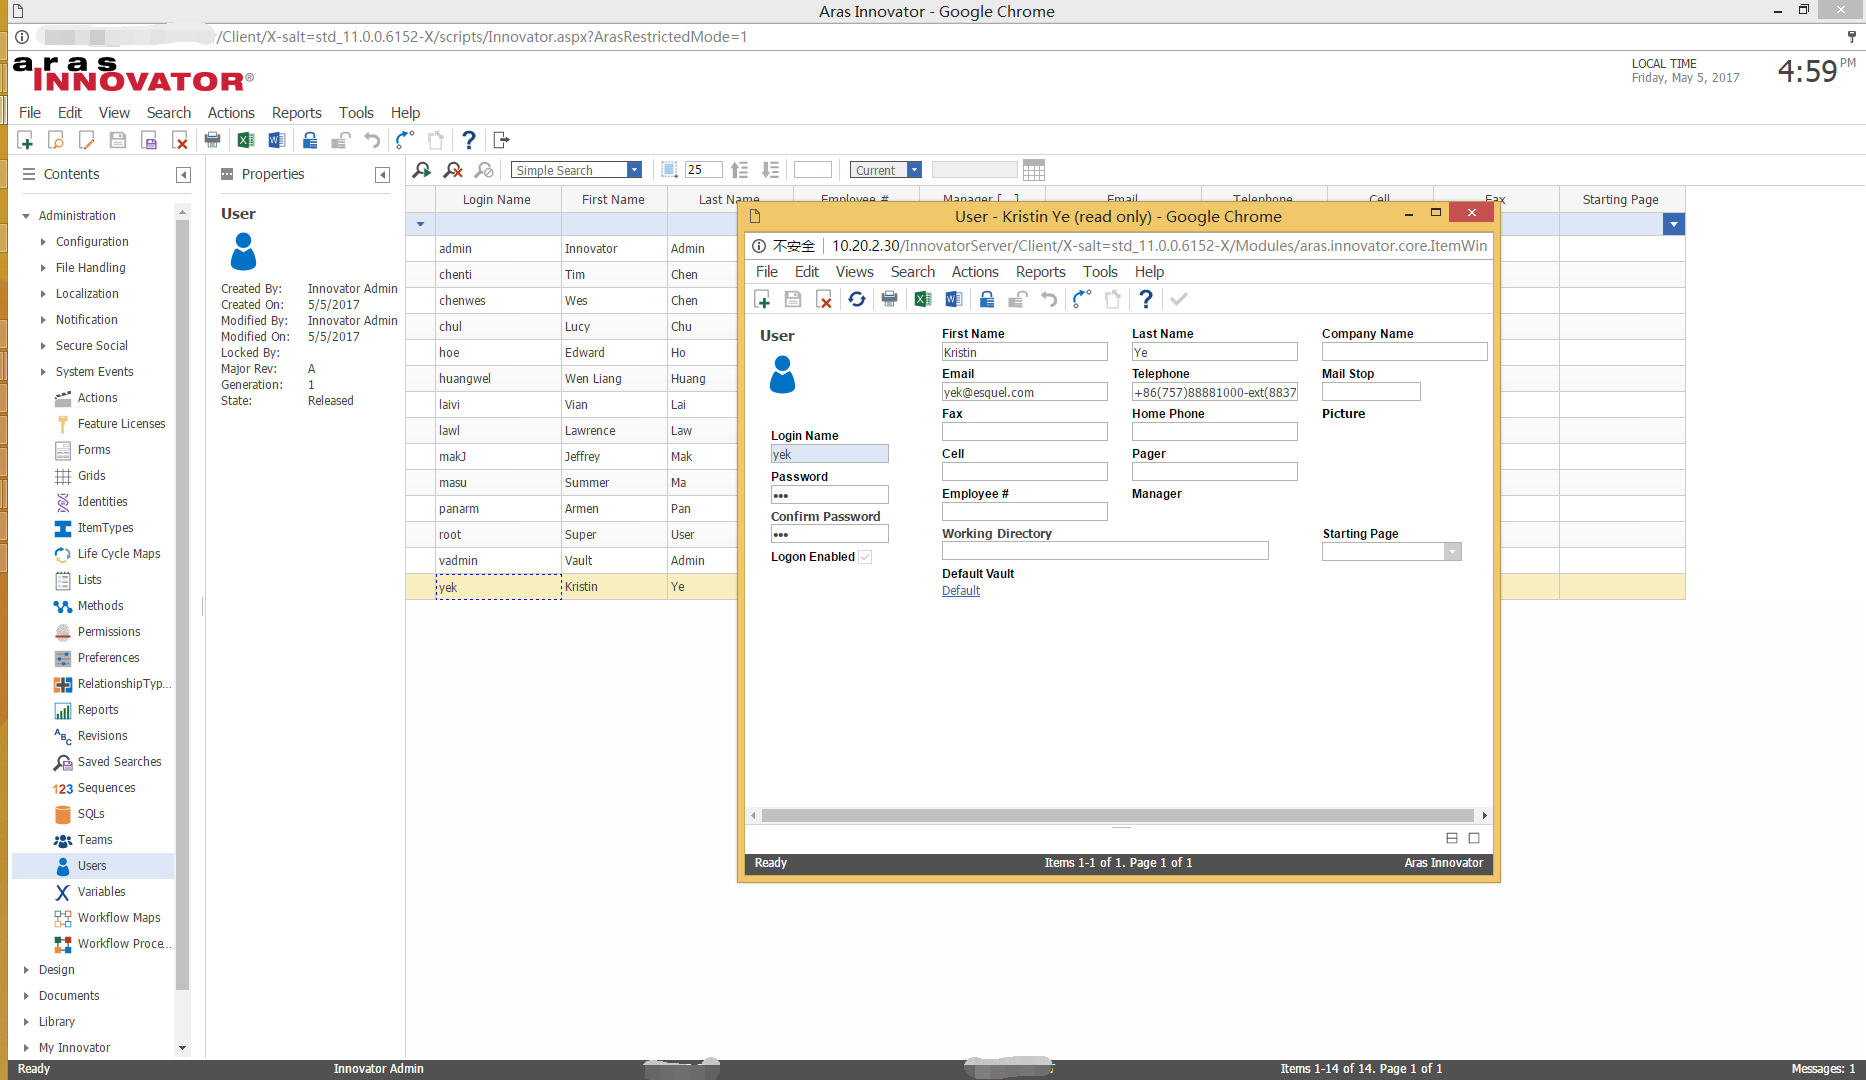Viewport: 1866px width, 1080px height.
Task: Select the admin row in users grid
Action: (570, 249)
